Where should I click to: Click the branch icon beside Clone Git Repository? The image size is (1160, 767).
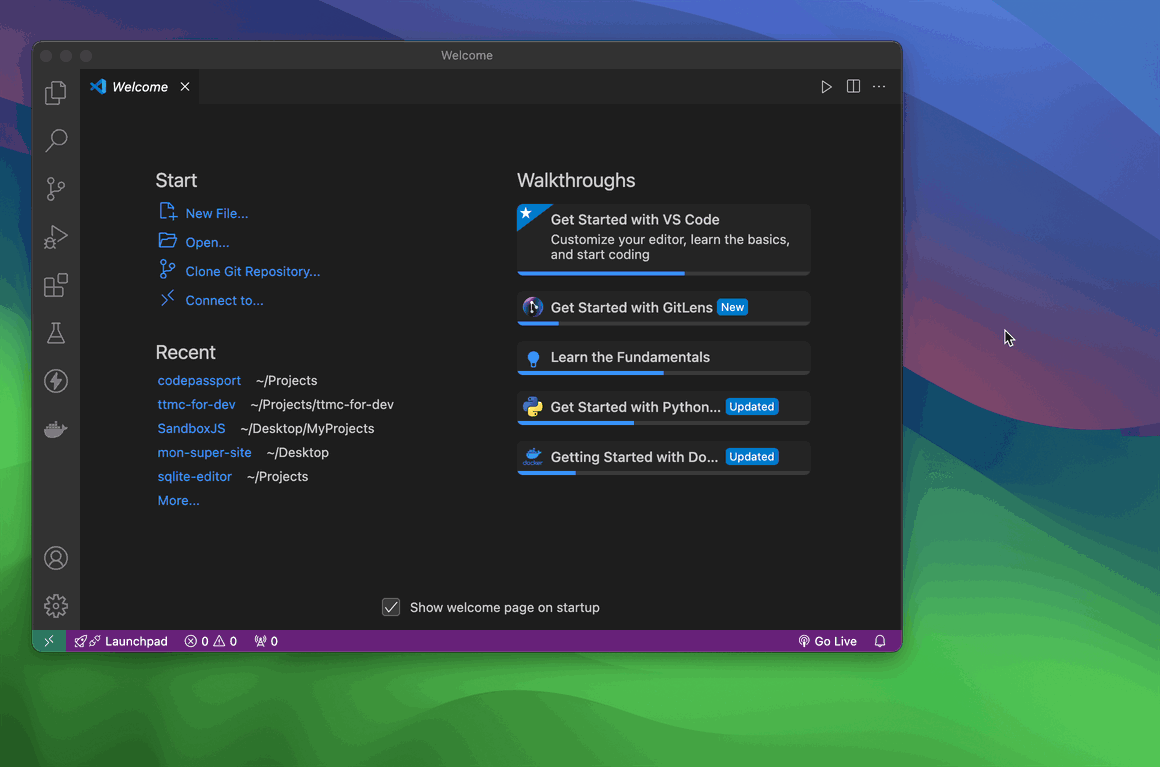pyautogui.click(x=168, y=269)
